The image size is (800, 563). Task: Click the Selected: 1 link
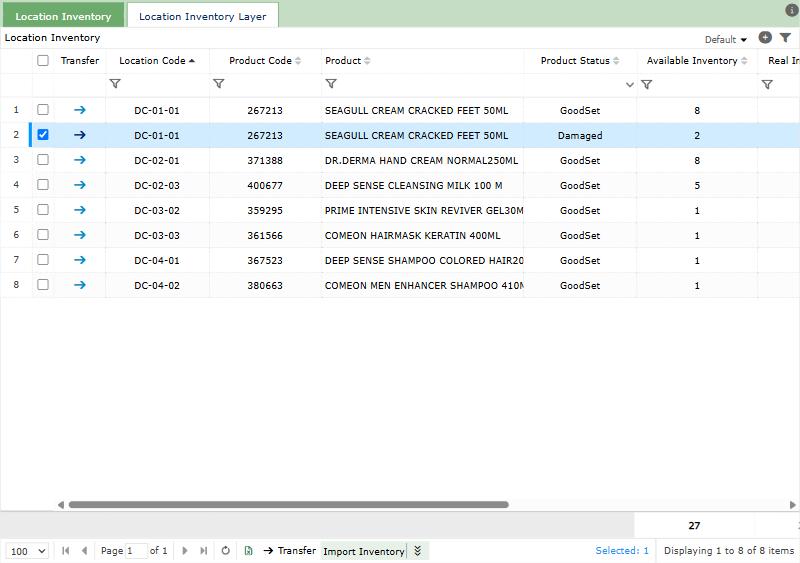pos(622,550)
